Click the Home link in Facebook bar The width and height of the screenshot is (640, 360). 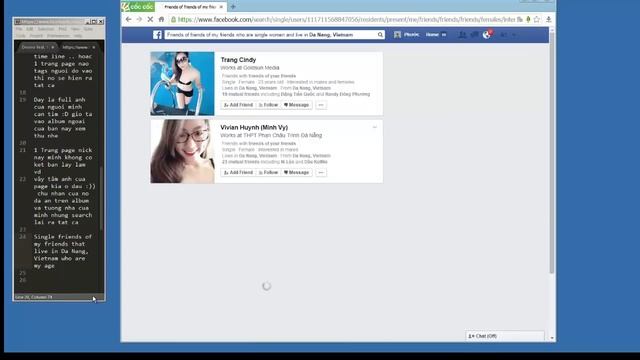(432, 35)
